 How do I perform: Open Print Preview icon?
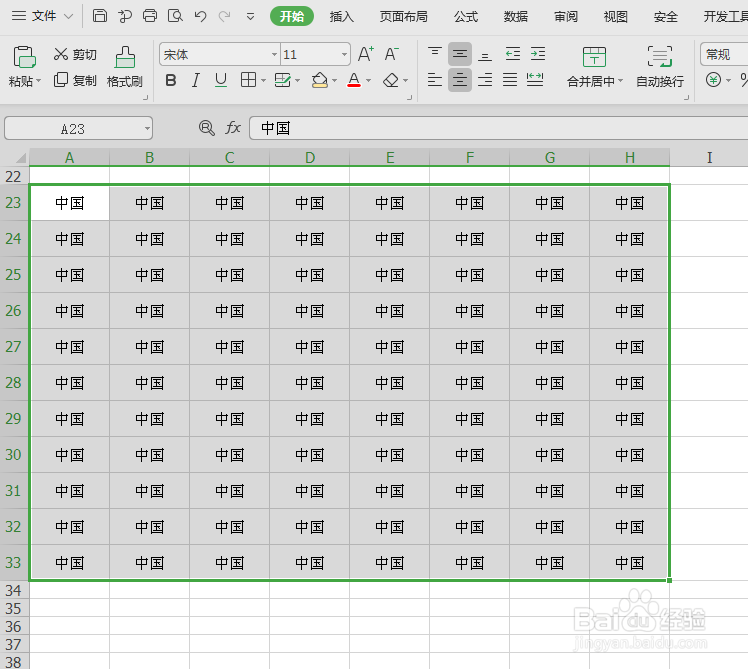pyautogui.click(x=175, y=16)
